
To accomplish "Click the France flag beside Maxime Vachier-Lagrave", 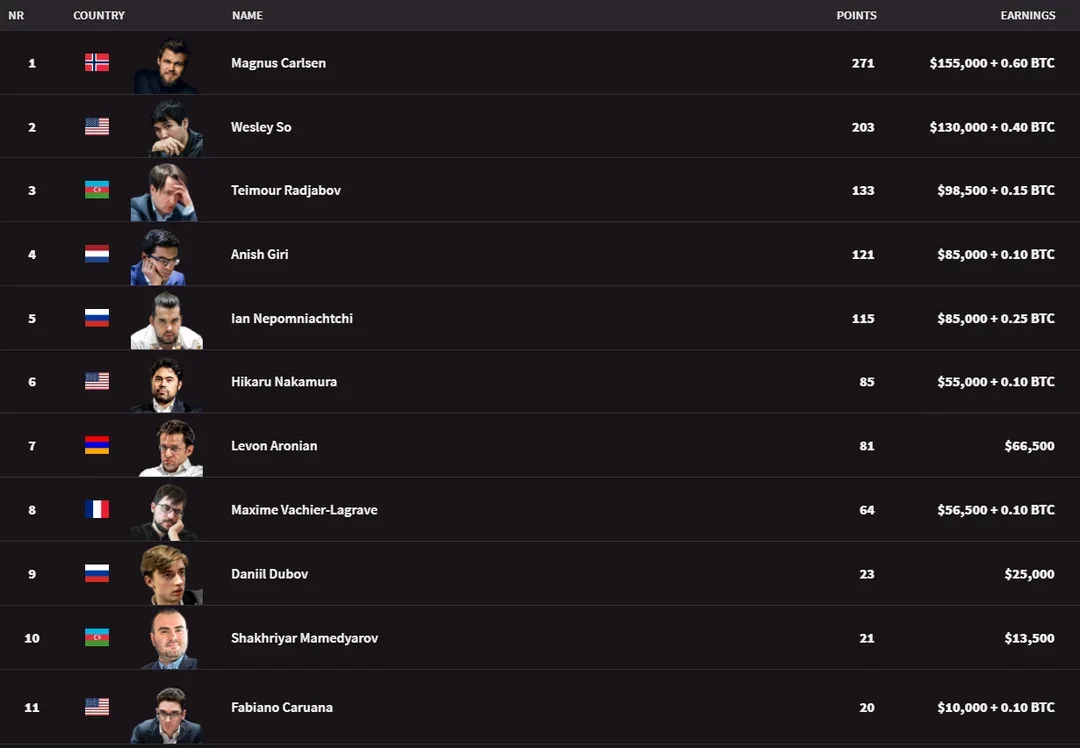I will 97,509.
